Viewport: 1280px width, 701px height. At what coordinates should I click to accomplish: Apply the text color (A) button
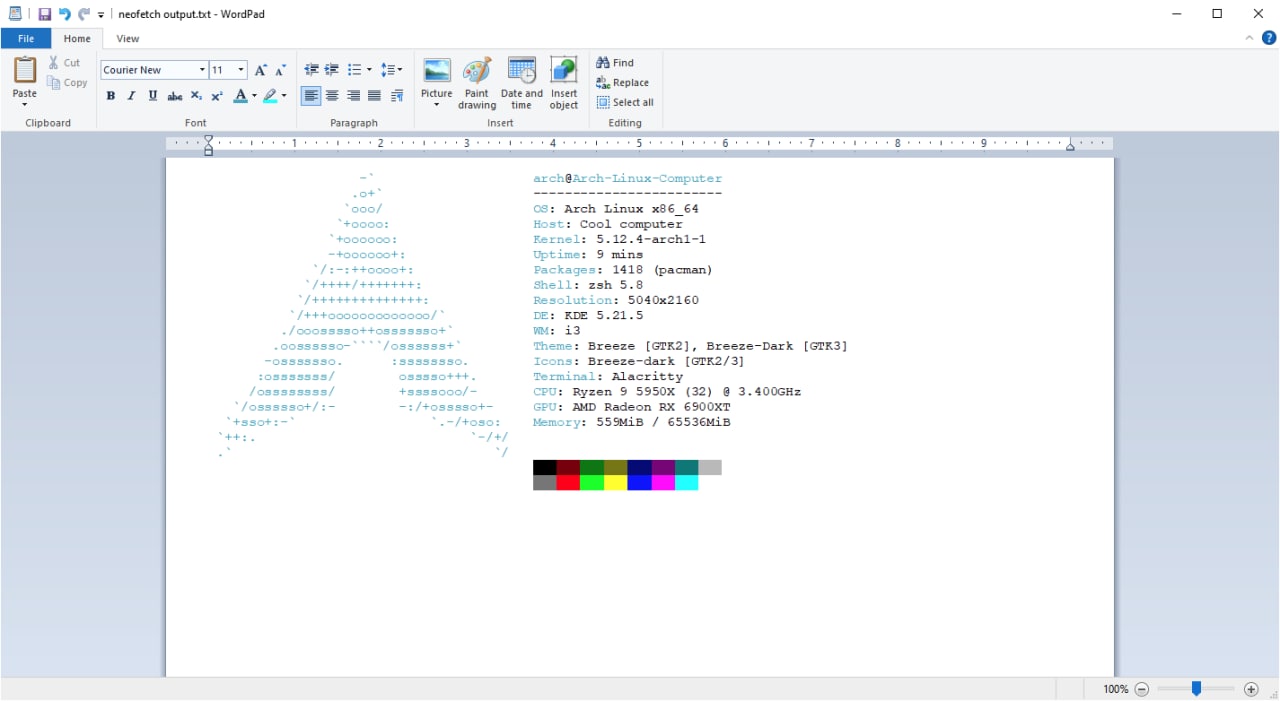(x=240, y=96)
